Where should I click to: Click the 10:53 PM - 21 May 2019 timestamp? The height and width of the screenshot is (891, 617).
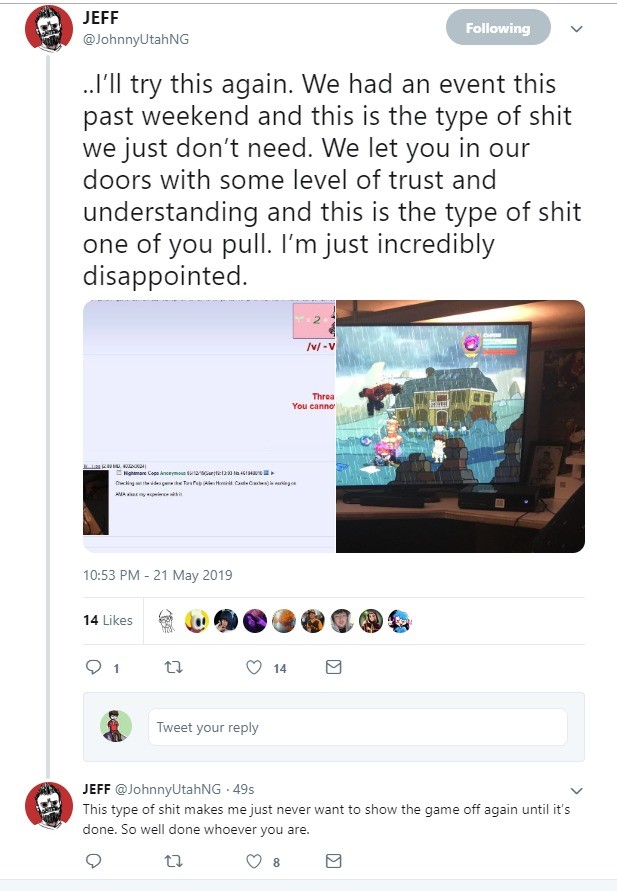157,575
